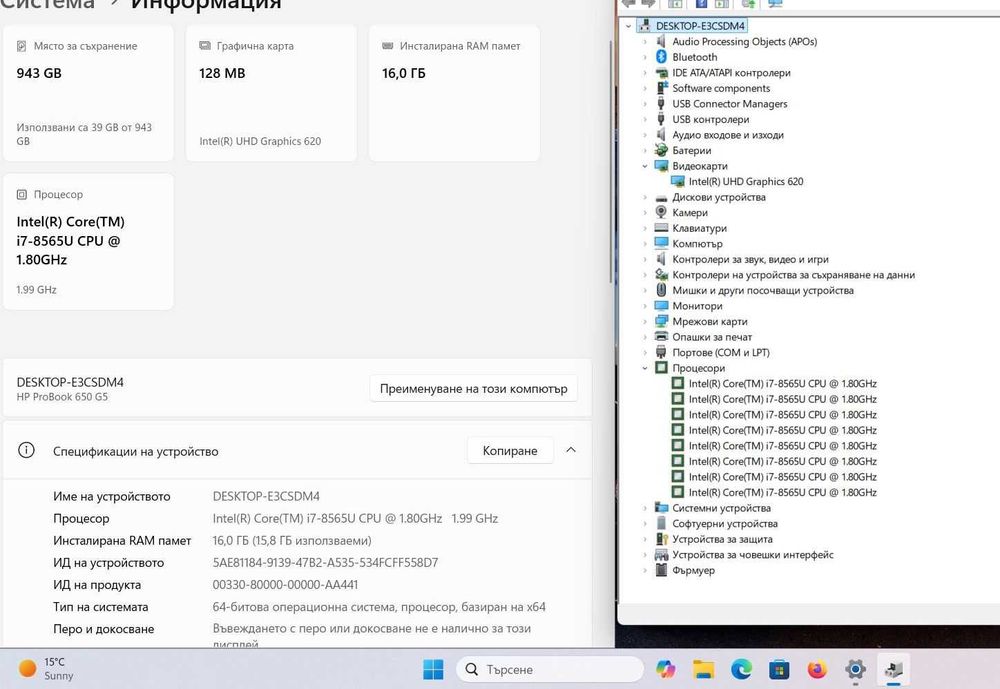Expand the Устройства за човешки интерфейс node
The width and height of the screenshot is (1000, 689).
coord(645,555)
